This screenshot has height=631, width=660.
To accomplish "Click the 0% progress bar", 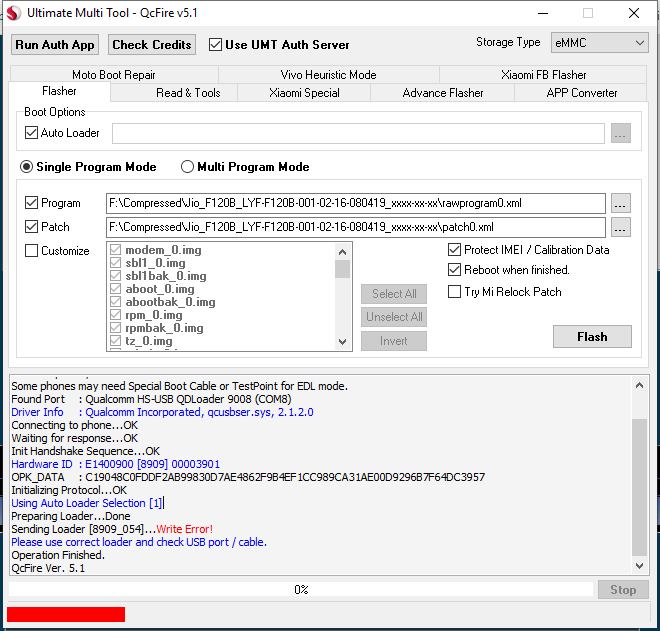I will click(x=301, y=589).
